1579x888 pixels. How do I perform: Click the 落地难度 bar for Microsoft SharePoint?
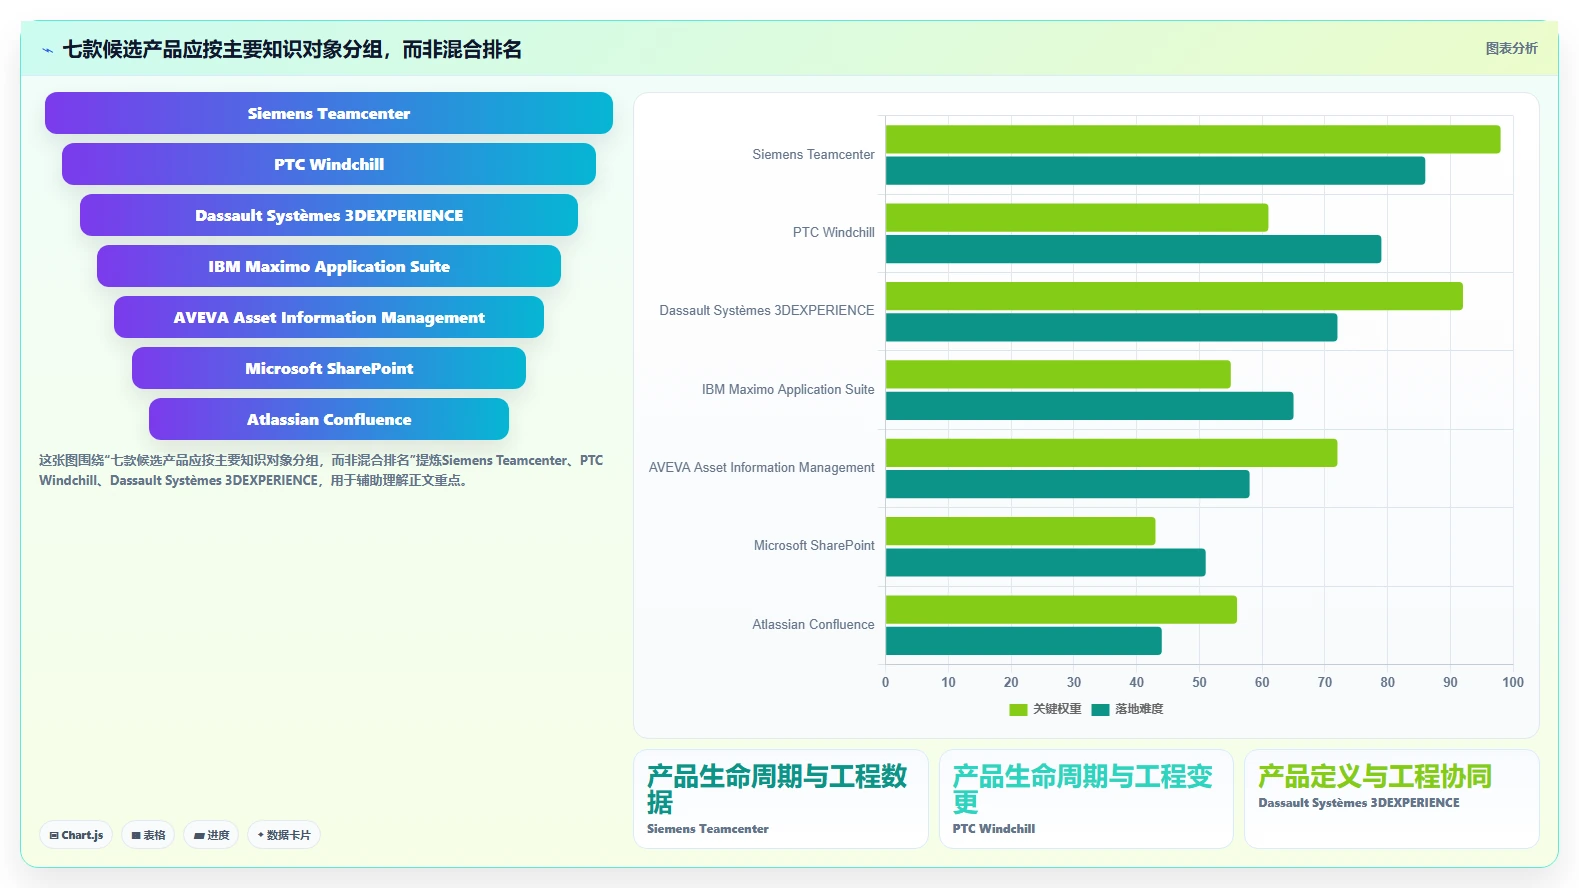tap(1045, 563)
